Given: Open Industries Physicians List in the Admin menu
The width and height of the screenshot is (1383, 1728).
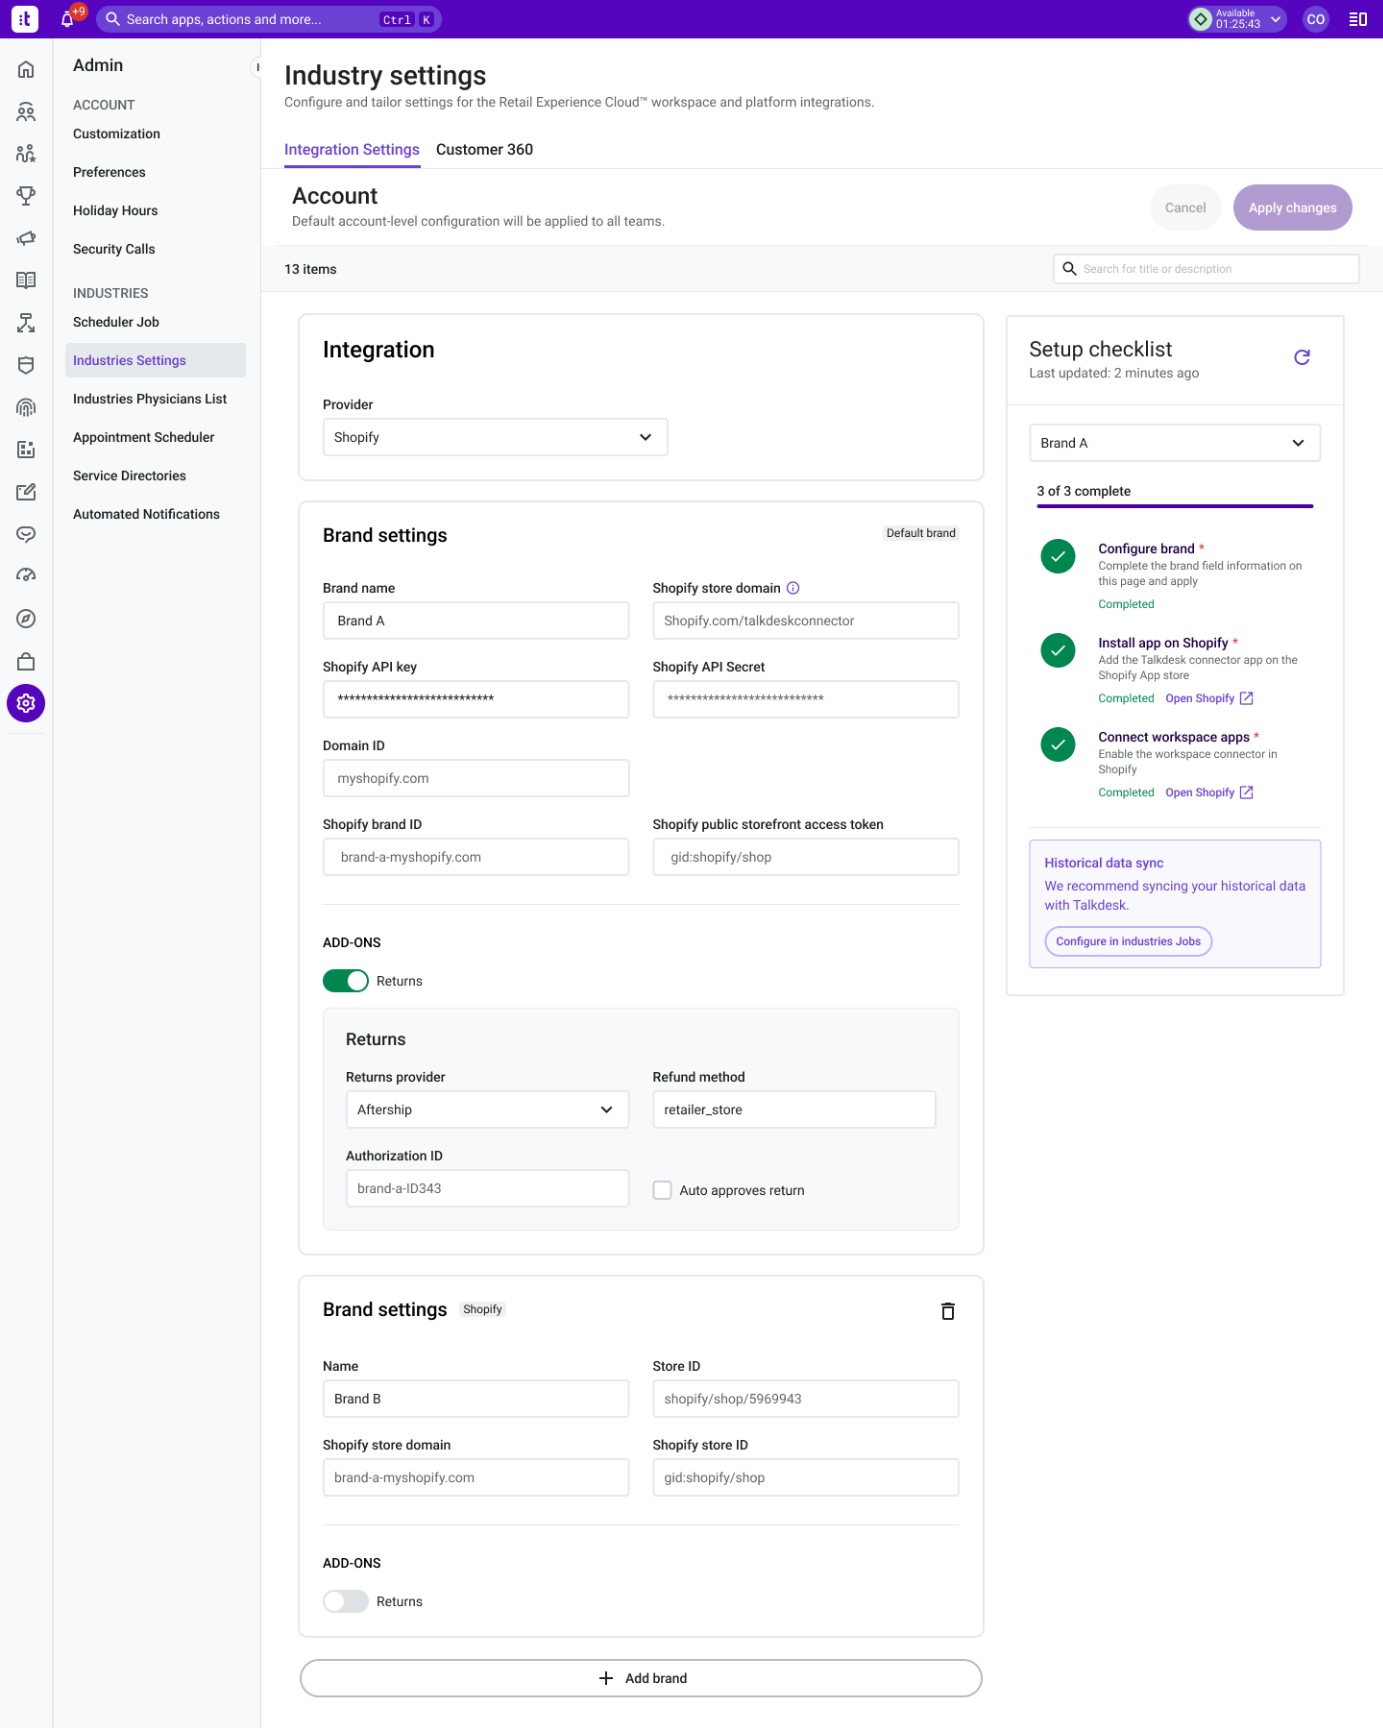Looking at the screenshot, I should pyautogui.click(x=150, y=399).
